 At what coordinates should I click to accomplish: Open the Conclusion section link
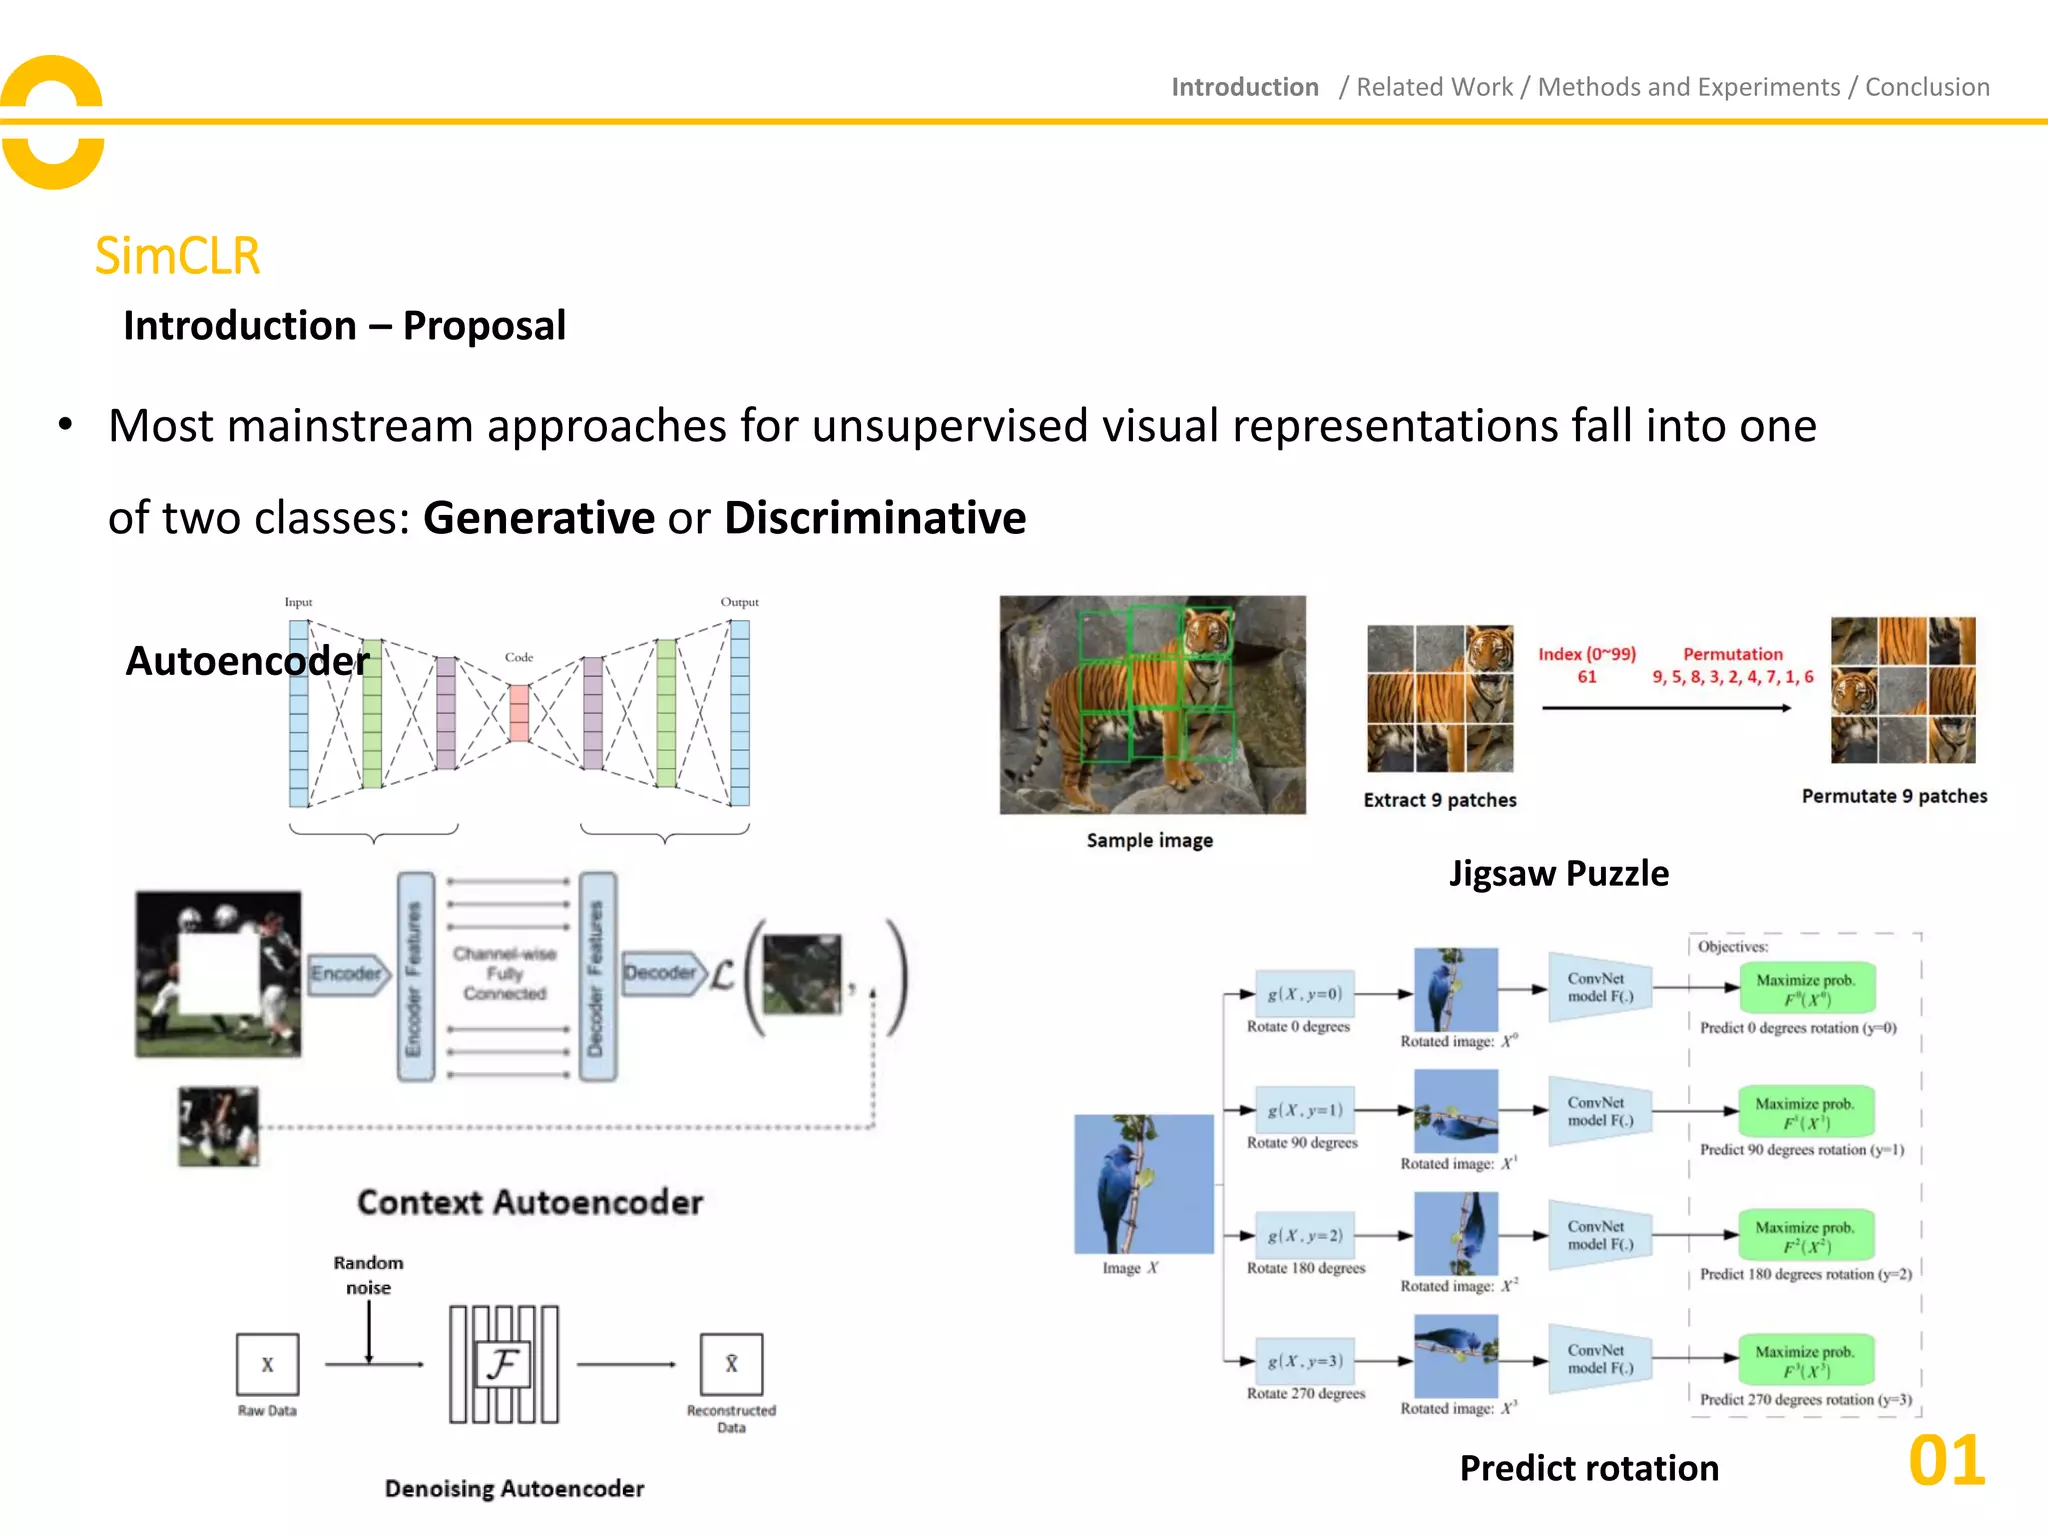pos(1927,87)
